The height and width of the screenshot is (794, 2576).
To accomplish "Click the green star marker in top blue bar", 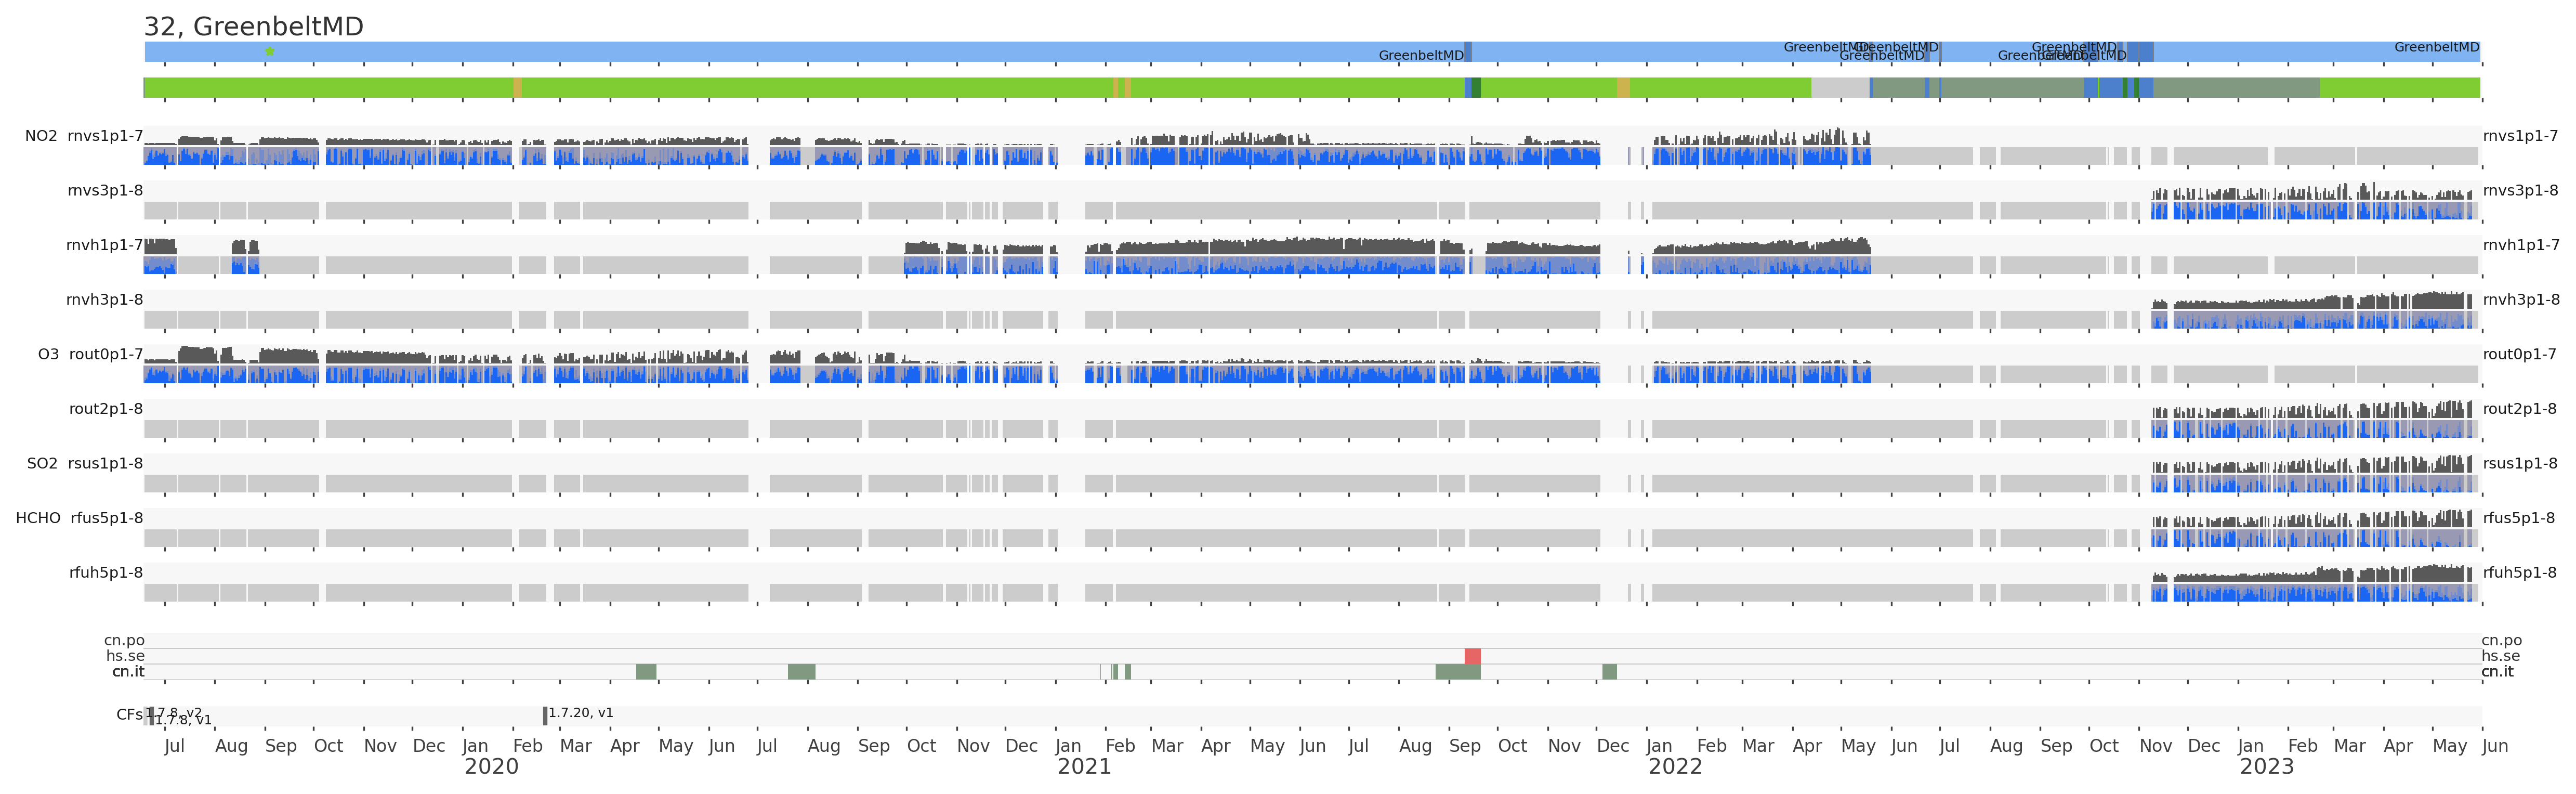I will (269, 51).
